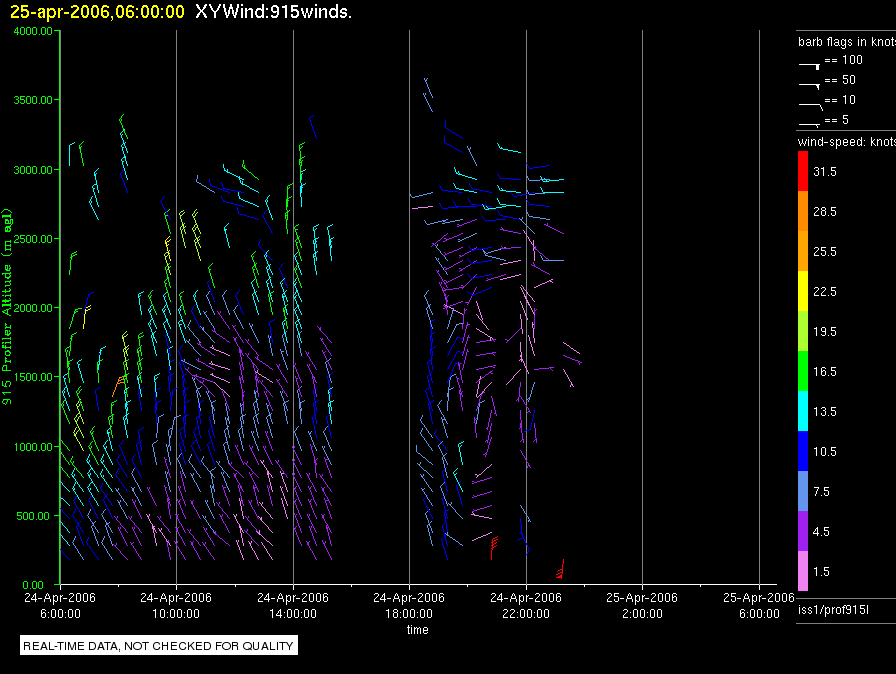The image size is (896, 674).
Task: Click the purple 4.5 knots color swatch
Action: coord(803,531)
